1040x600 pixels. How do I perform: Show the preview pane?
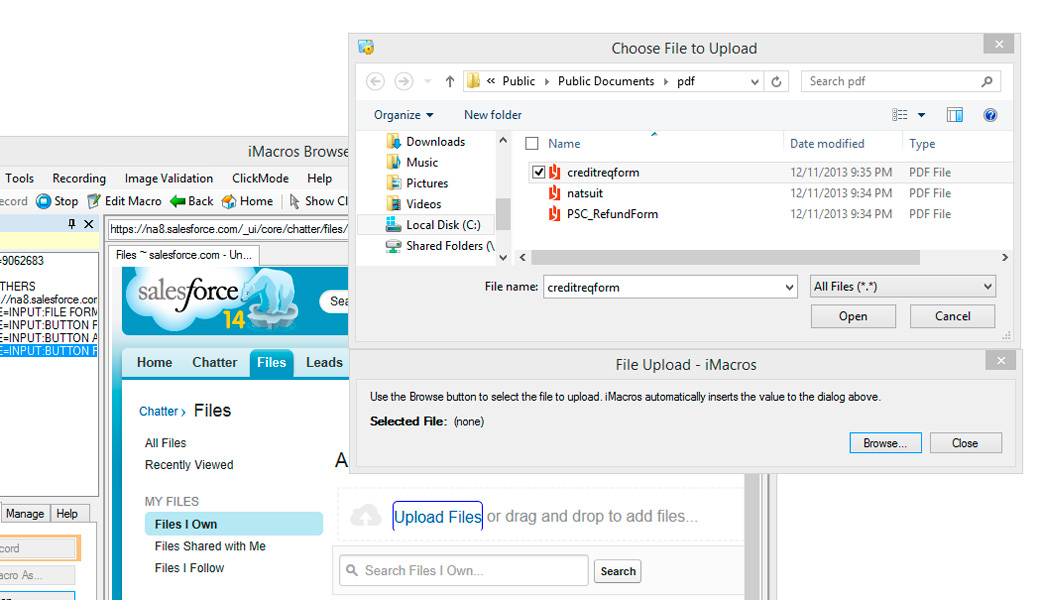pyautogui.click(x=954, y=115)
